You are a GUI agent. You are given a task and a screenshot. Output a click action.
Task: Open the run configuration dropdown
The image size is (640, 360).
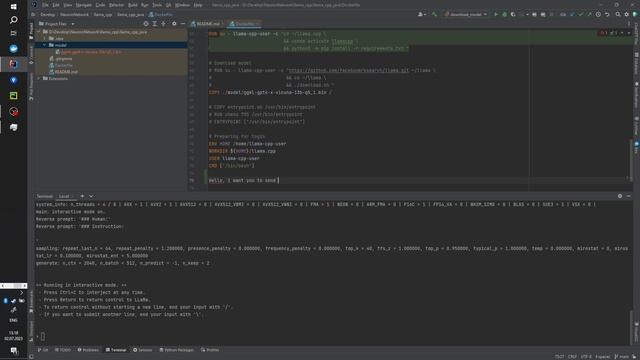point(466,14)
